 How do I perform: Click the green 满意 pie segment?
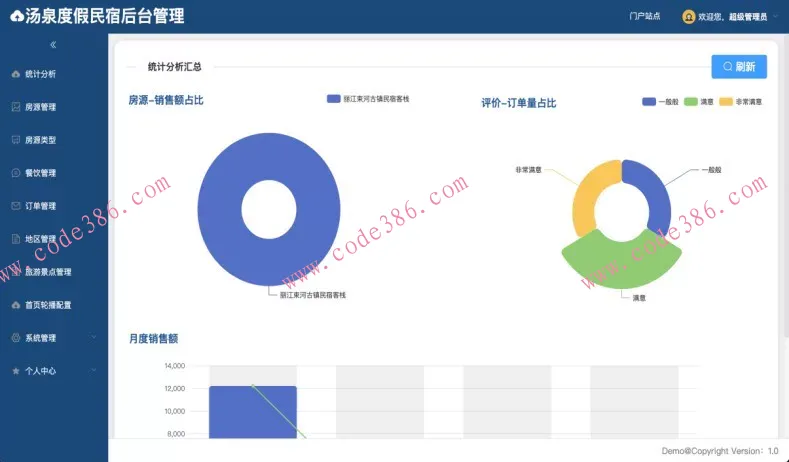point(622,264)
